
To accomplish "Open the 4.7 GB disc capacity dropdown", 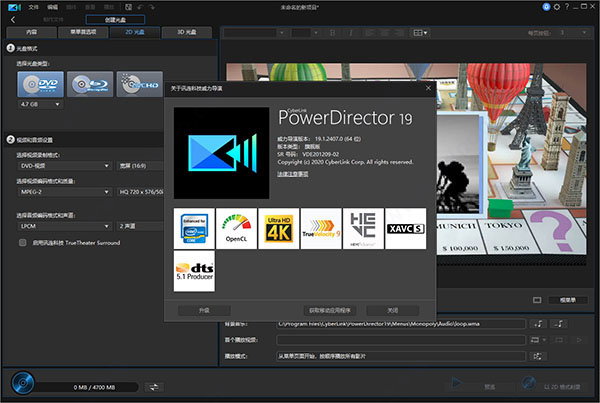I will click(x=41, y=104).
